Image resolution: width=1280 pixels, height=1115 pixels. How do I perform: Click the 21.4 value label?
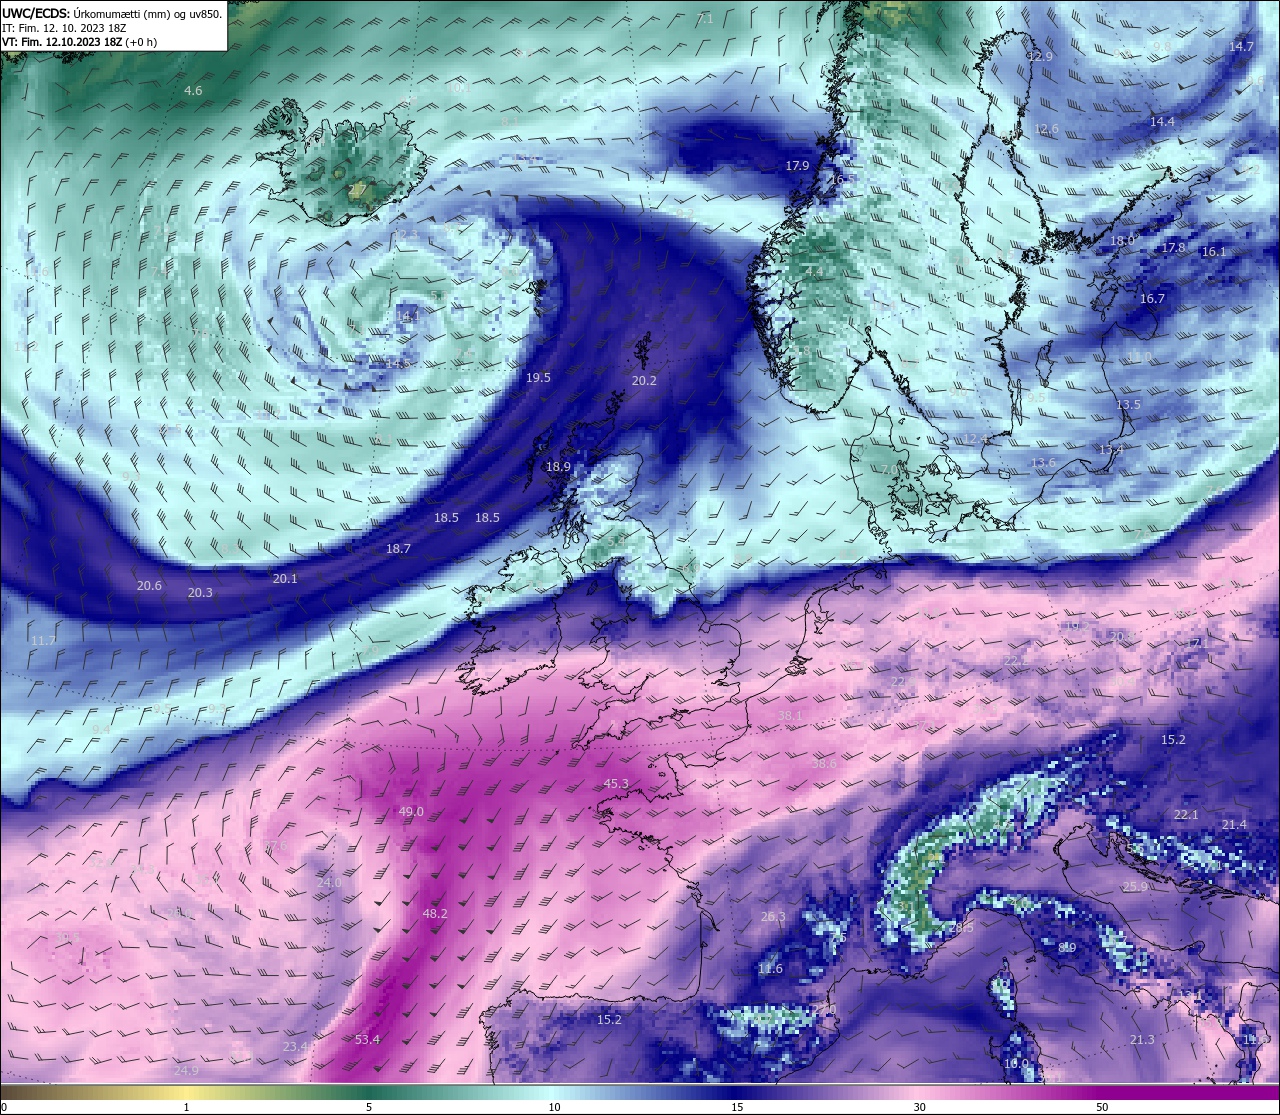pos(1234,824)
